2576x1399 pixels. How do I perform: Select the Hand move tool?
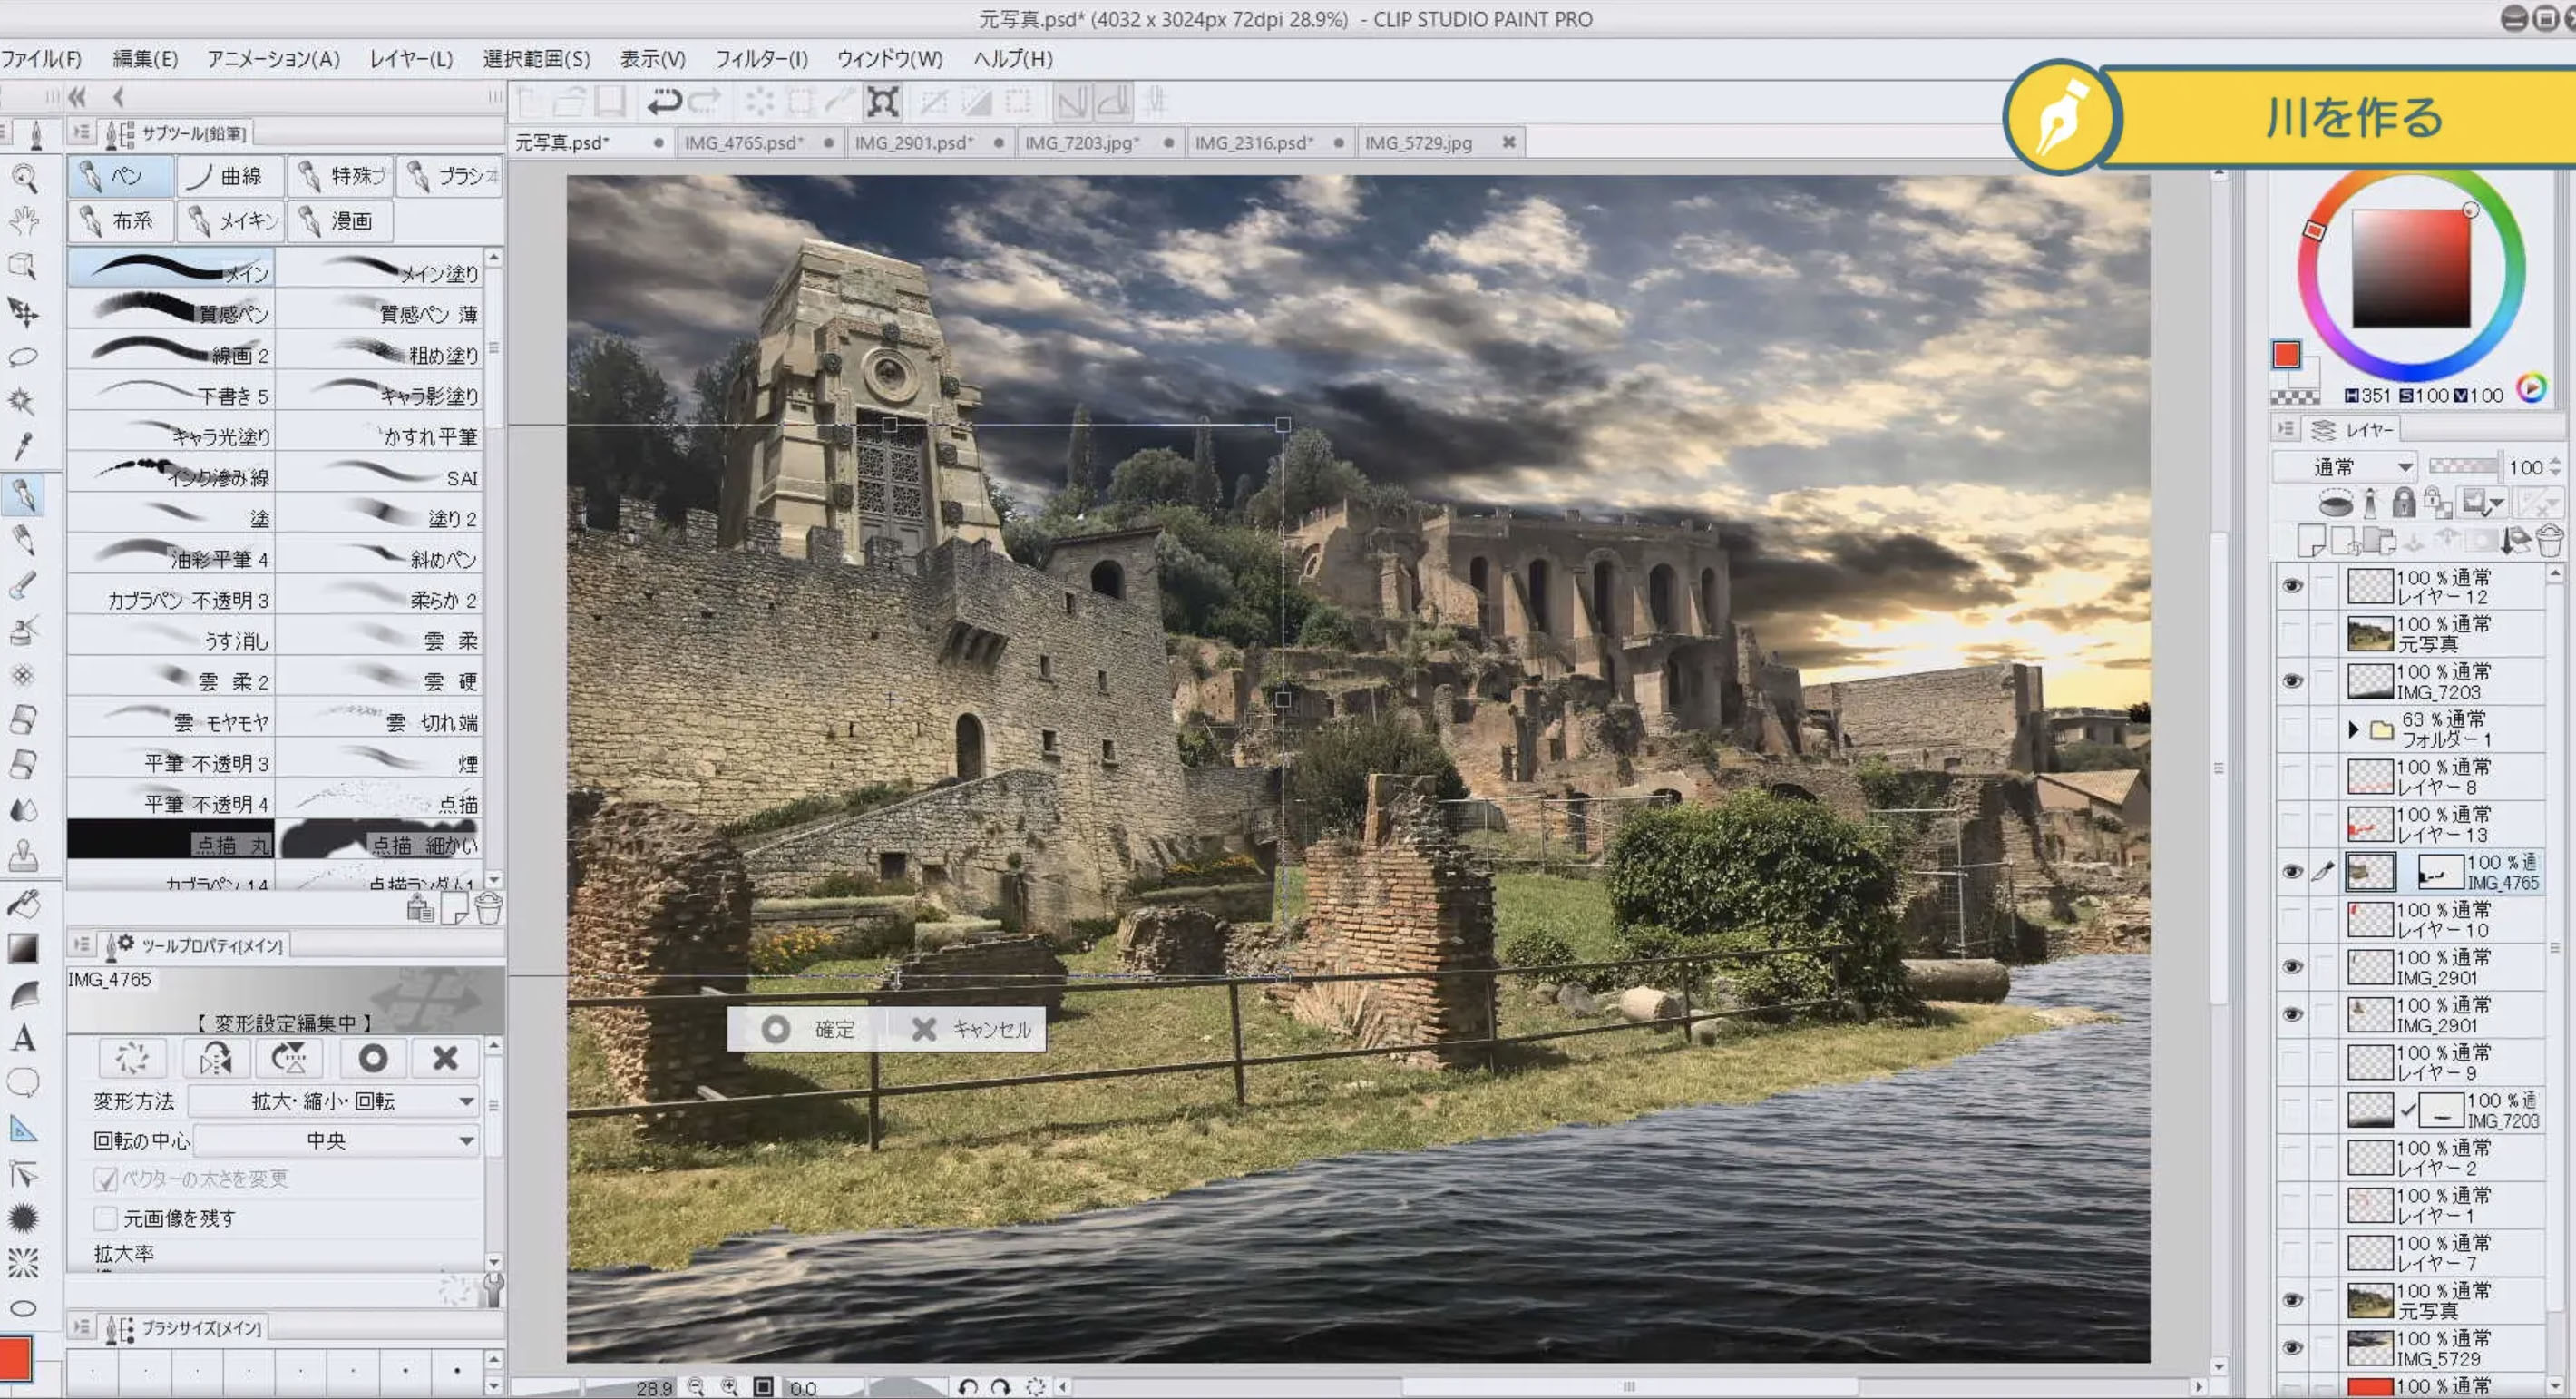[x=24, y=221]
